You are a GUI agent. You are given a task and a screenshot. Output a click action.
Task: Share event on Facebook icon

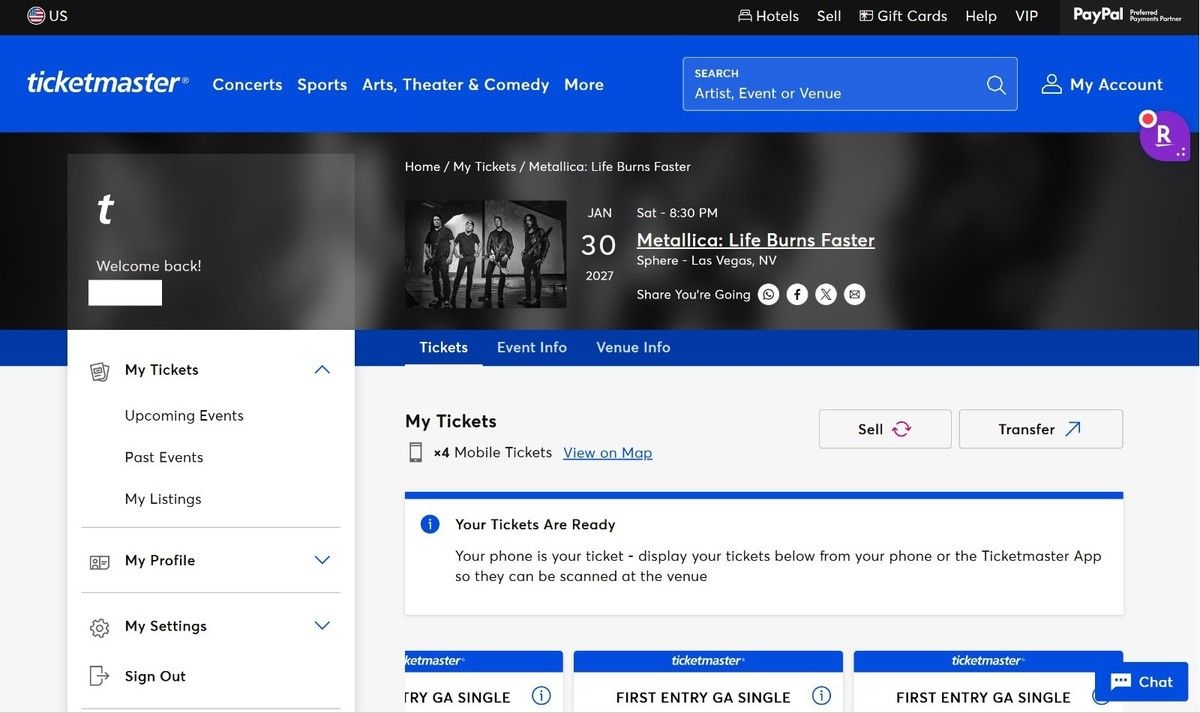click(x=797, y=294)
